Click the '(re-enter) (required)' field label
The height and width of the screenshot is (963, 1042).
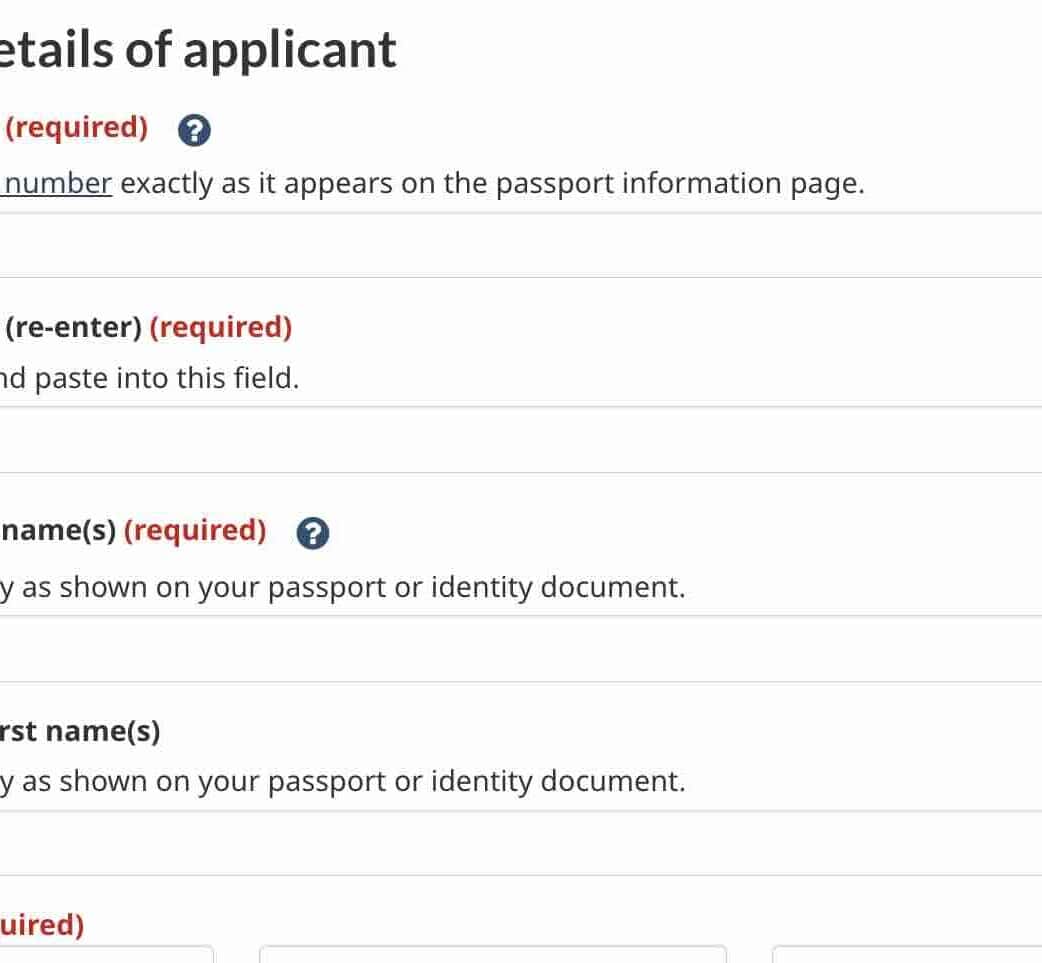tap(148, 327)
